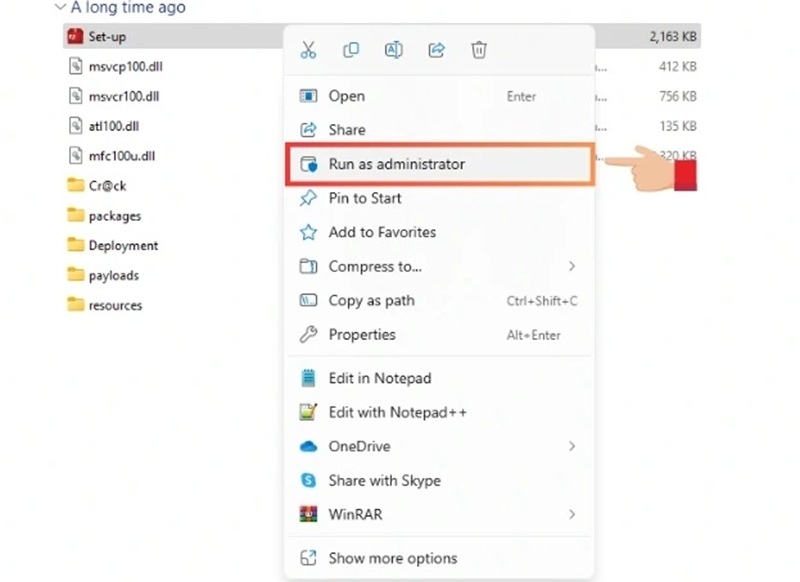Expand the WinRAR submenu chevron
This screenshot has width=800, height=582.
coord(571,514)
